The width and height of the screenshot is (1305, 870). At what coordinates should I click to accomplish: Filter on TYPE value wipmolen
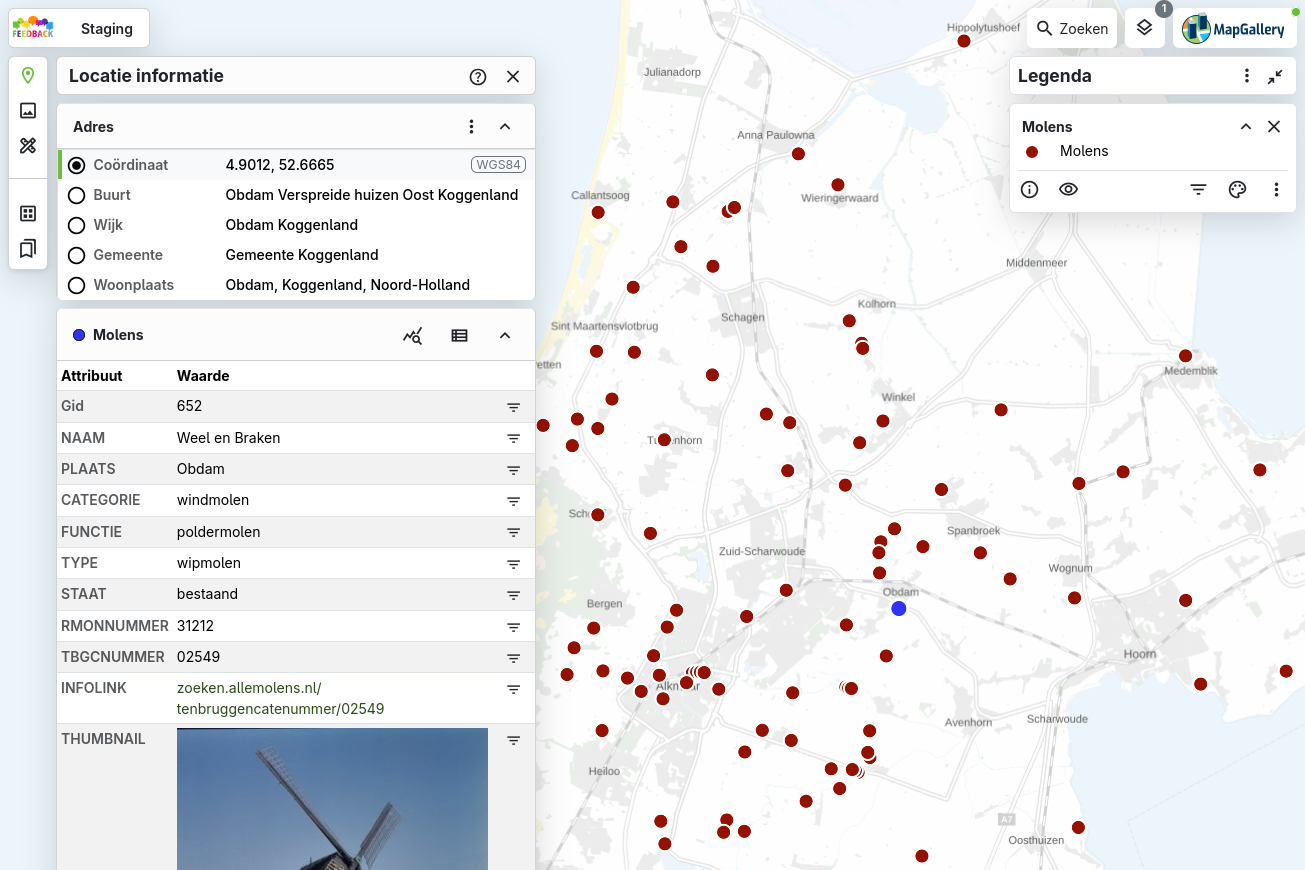513,564
